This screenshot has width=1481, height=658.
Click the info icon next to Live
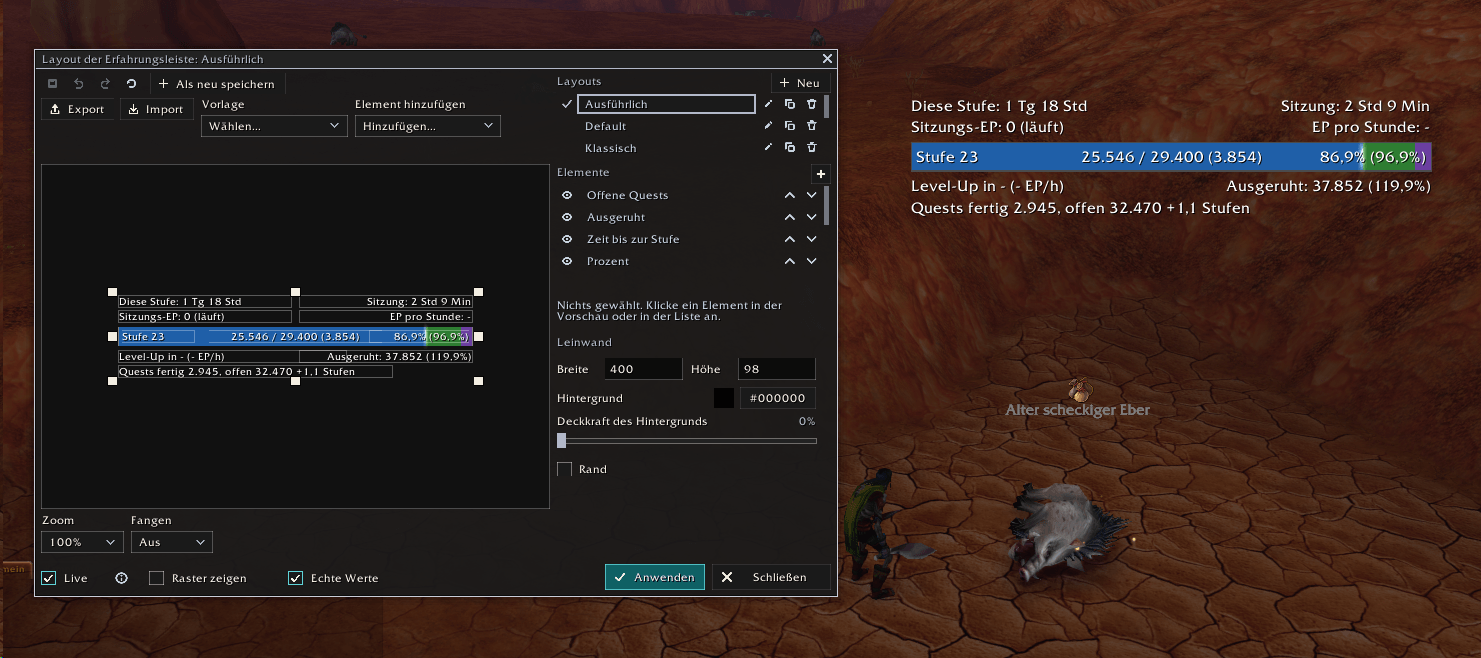point(122,578)
